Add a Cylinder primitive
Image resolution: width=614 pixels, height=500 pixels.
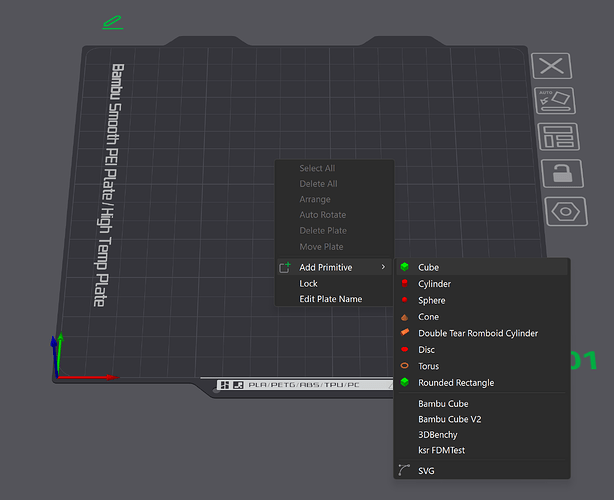pos(482,283)
